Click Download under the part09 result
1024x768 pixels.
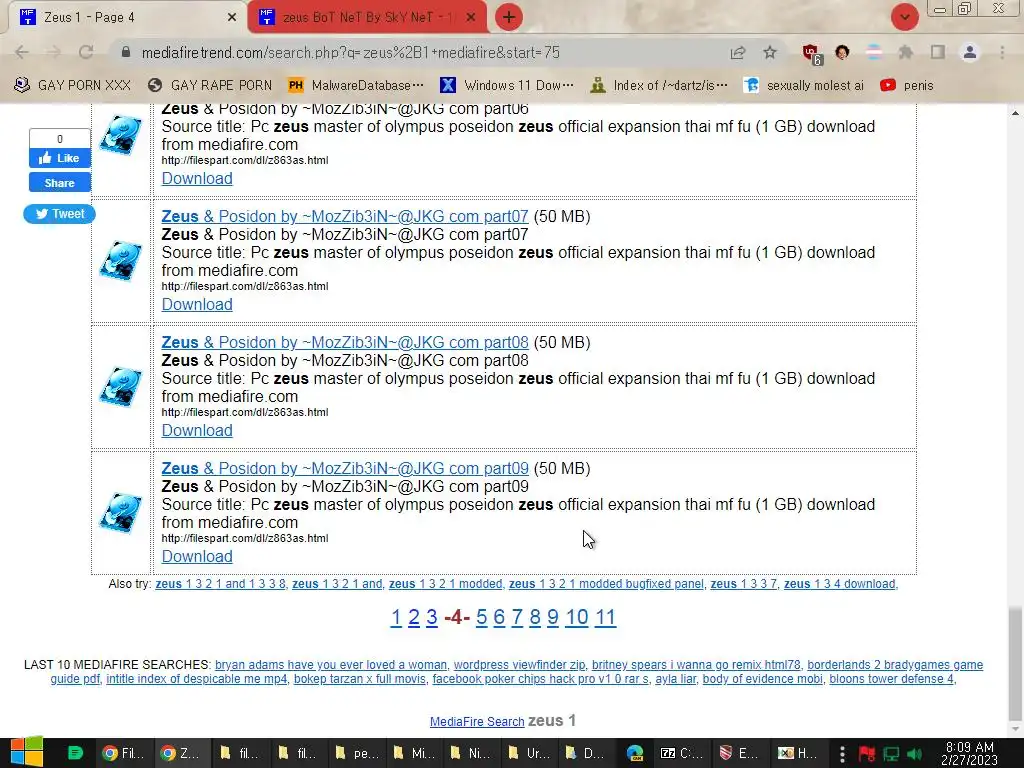pyautogui.click(x=197, y=556)
